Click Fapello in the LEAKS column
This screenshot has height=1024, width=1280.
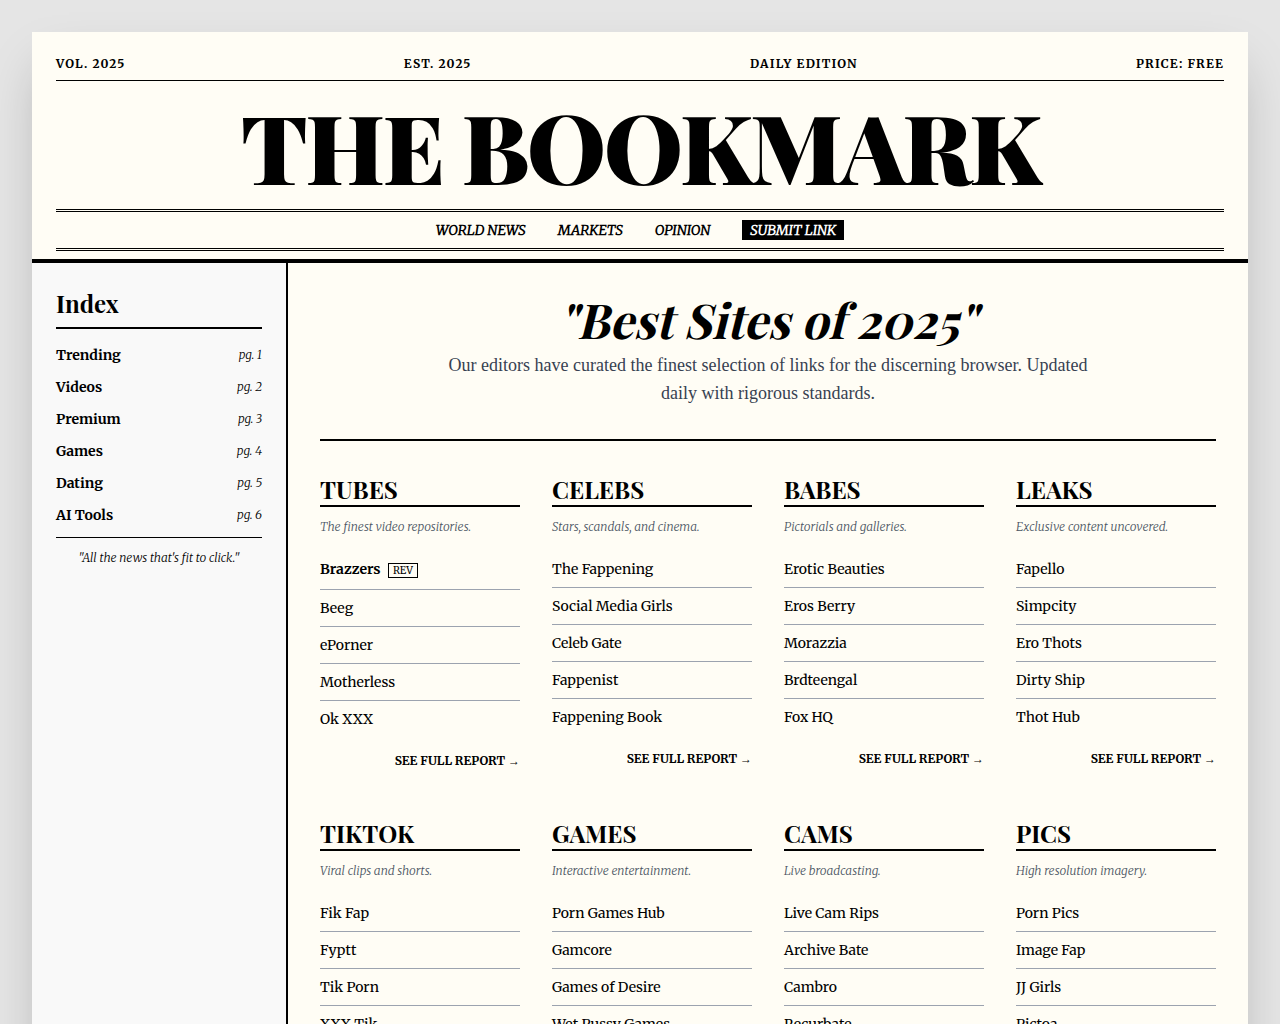[1040, 569]
